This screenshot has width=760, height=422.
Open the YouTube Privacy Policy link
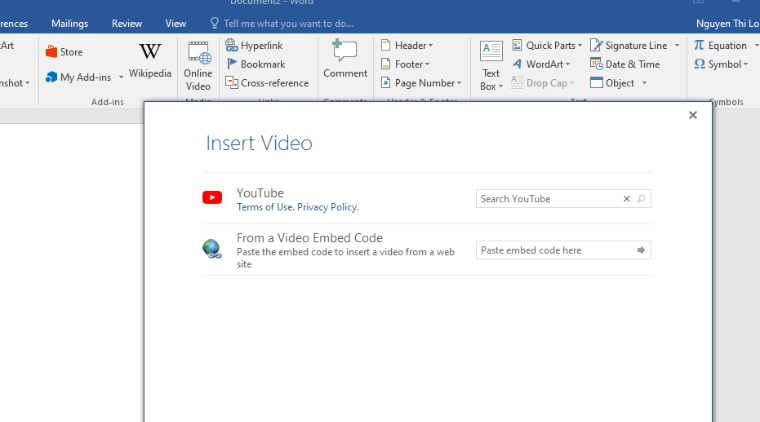pyautogui.click(x=328, y=207)
